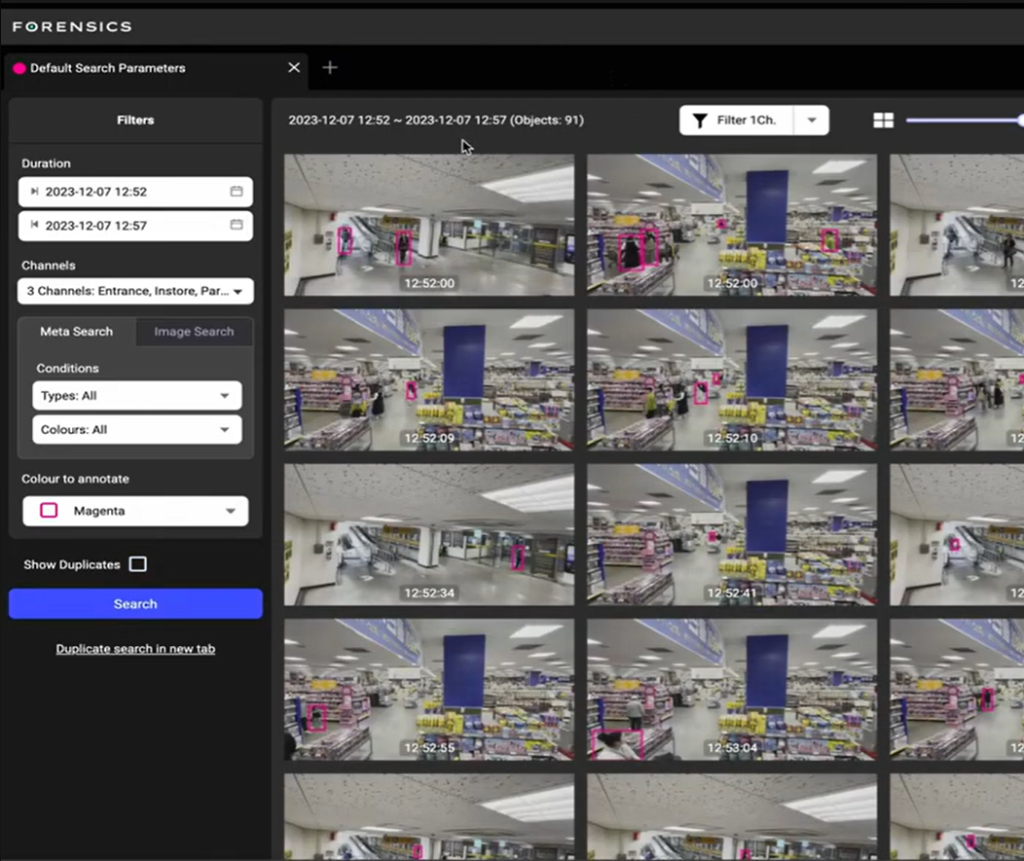Click the funnel Filter 1Ch. button

click(736, 121)
